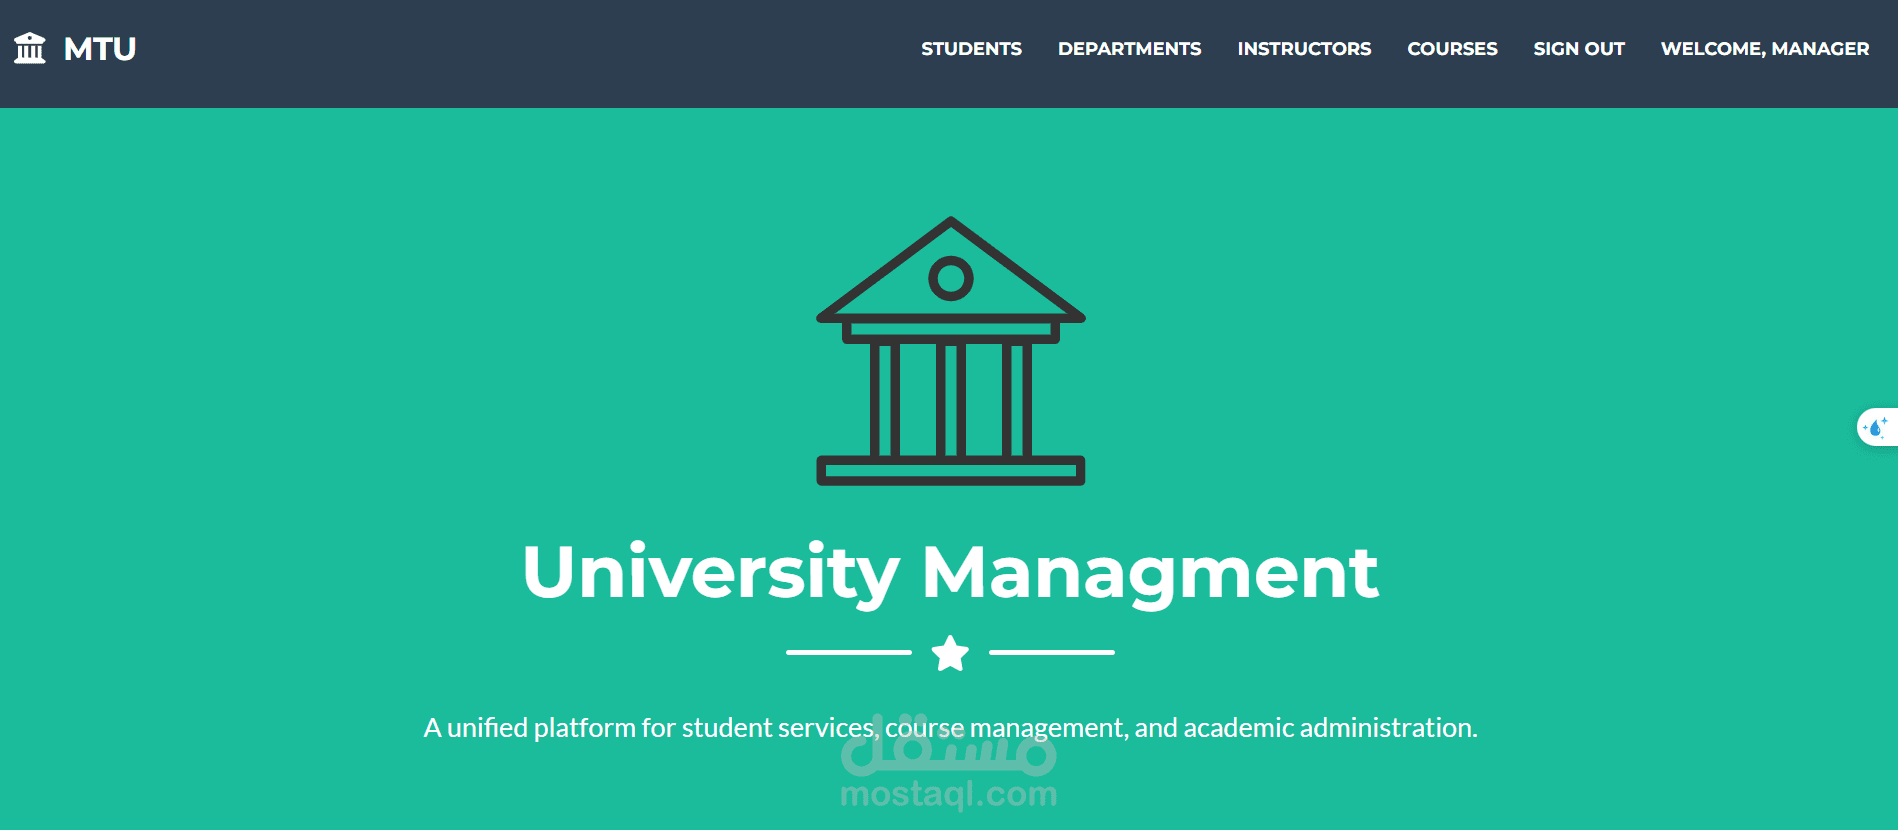Click the unified platform description text

point(950,728)
